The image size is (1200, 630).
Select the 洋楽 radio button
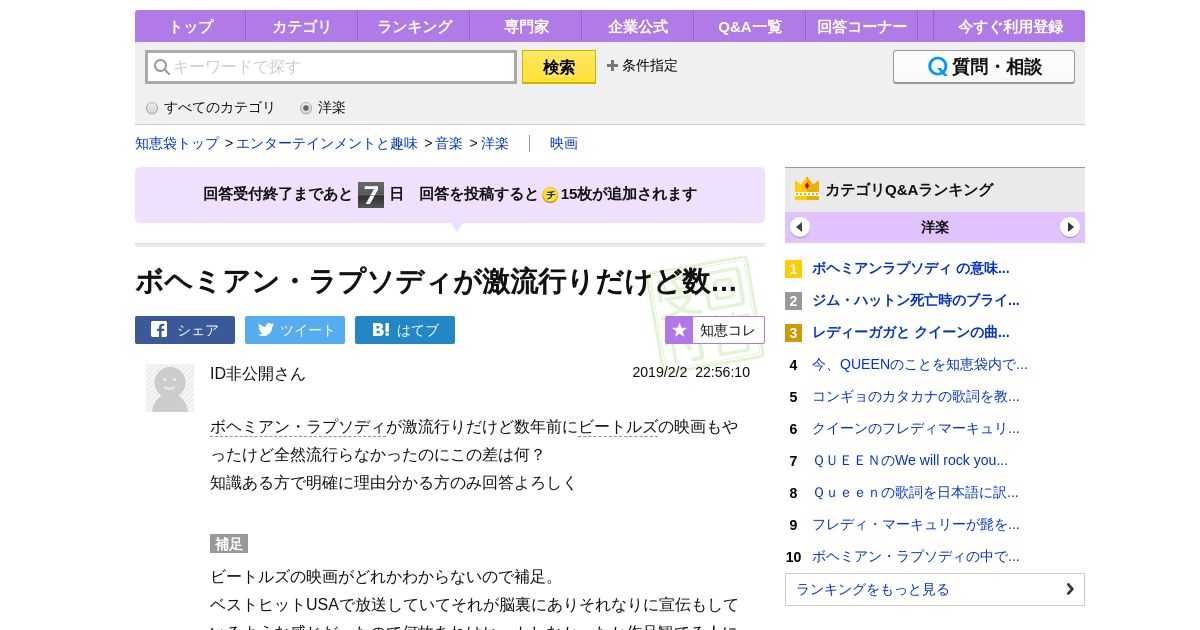point(306,108)
